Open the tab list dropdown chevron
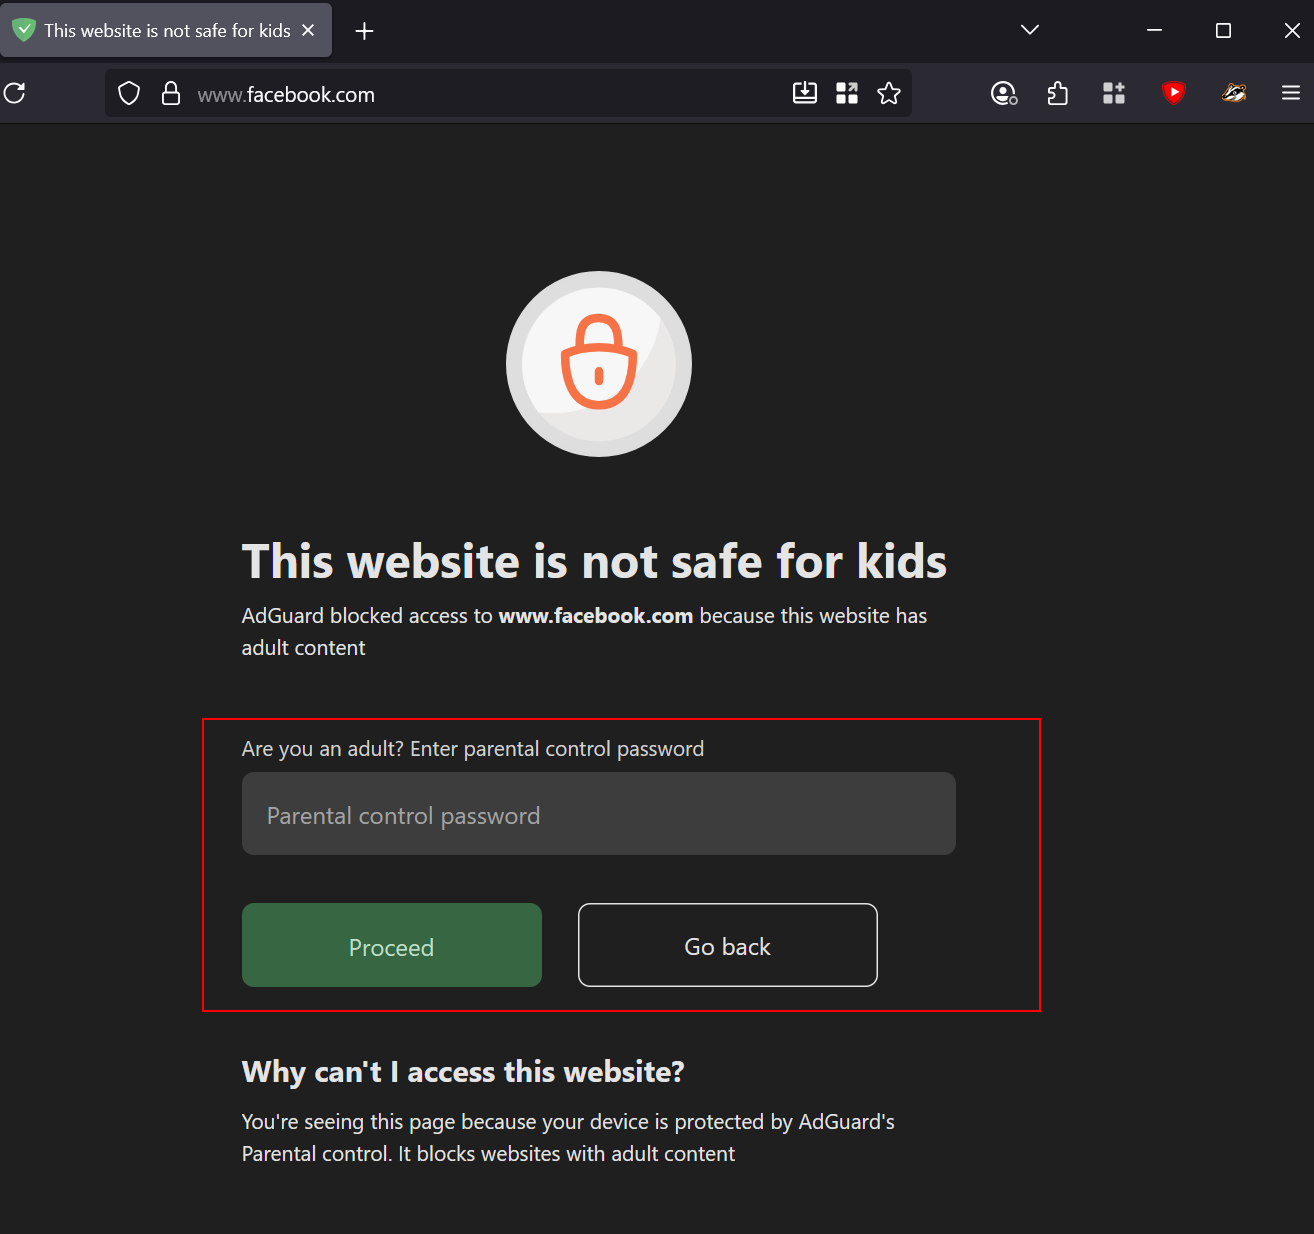This screenshot has width=1314, height=1234. point(1029,30)
